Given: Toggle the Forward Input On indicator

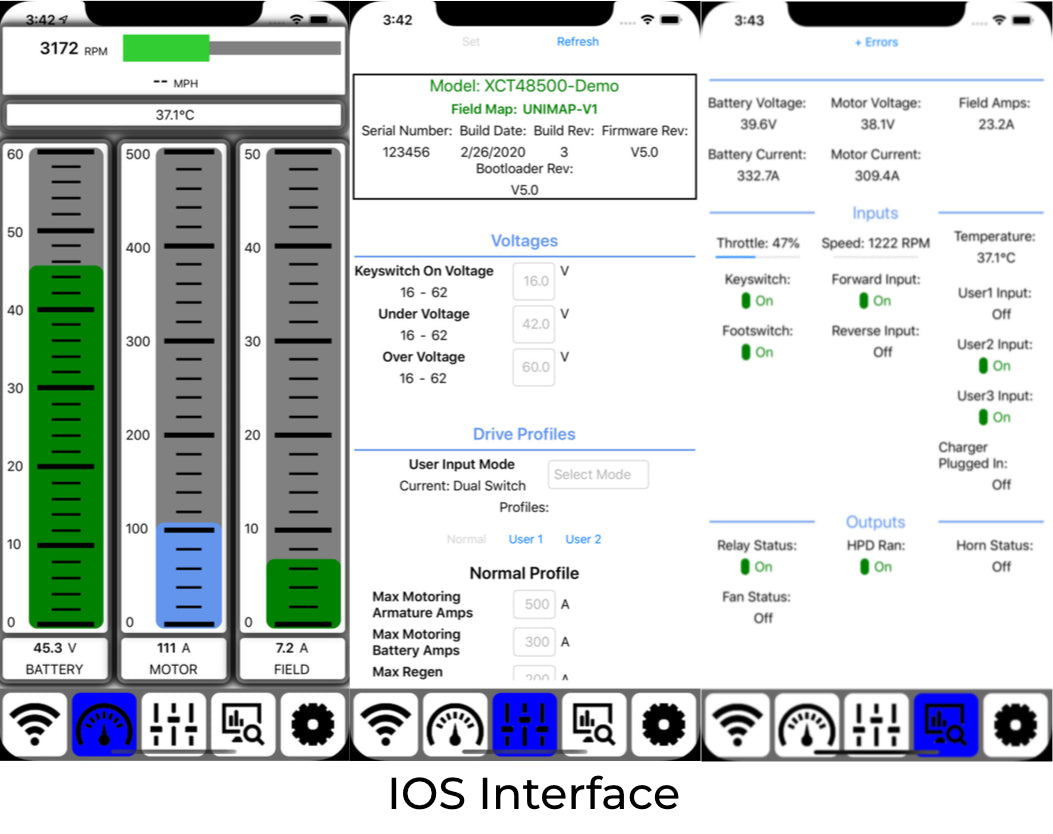Looking at the screenshot, I should (x=875, y=301).
